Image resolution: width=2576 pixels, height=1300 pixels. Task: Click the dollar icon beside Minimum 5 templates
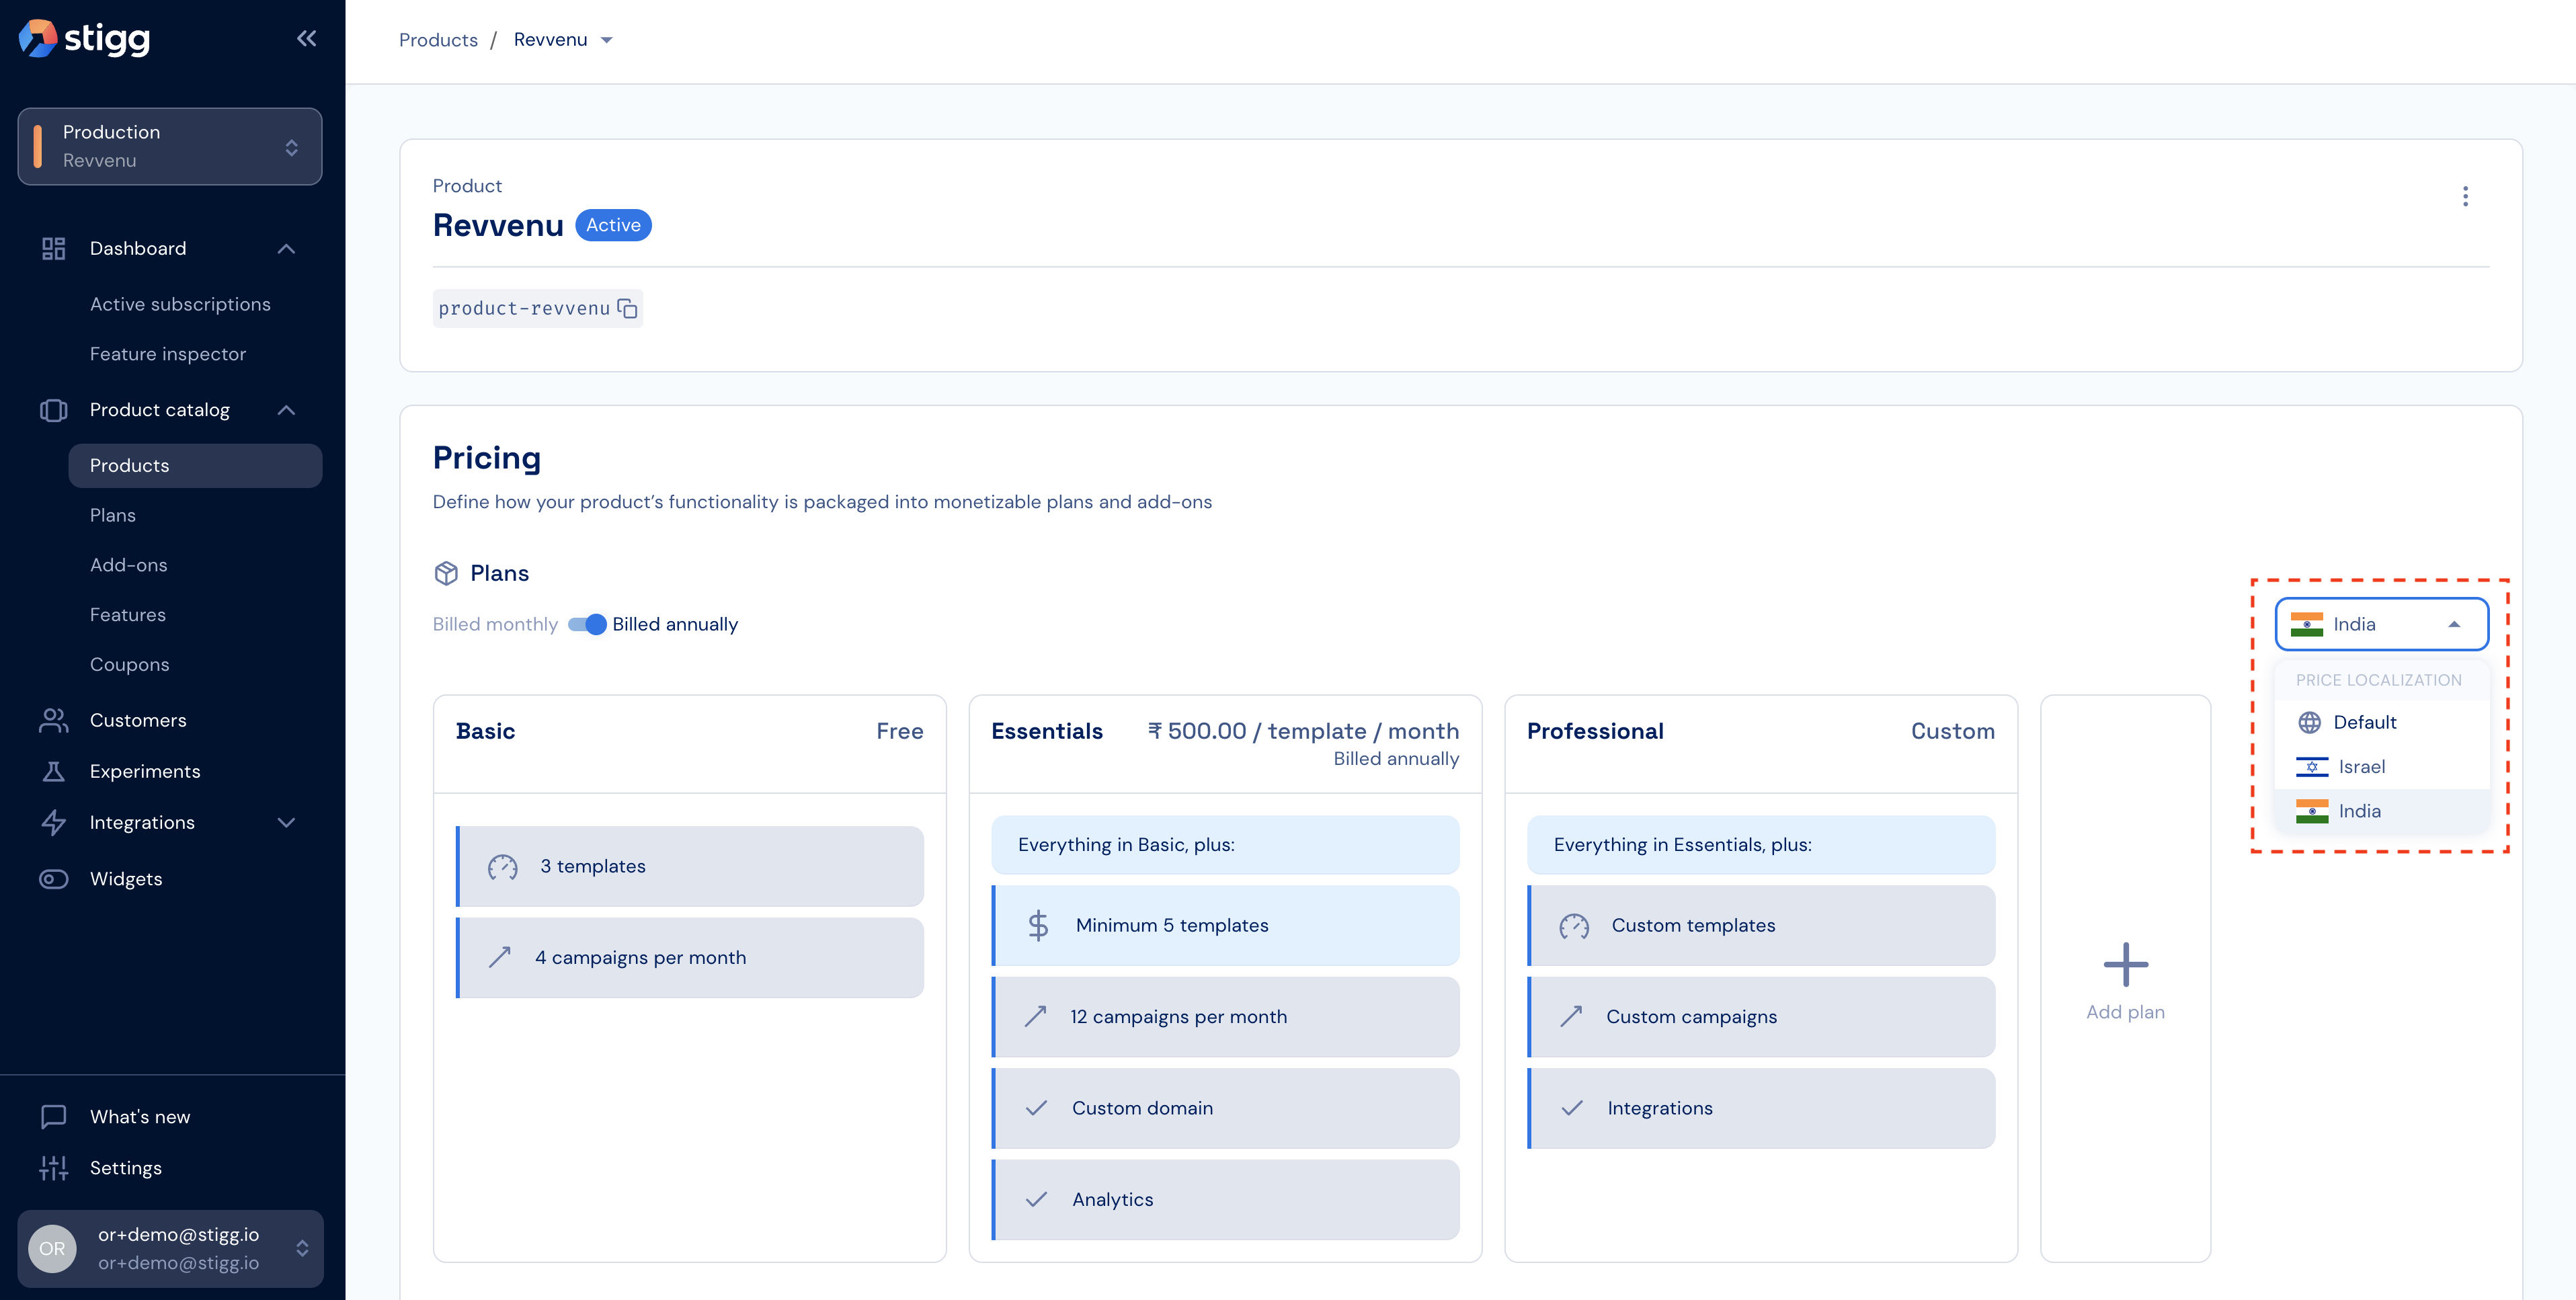[x=1038, y=925]
